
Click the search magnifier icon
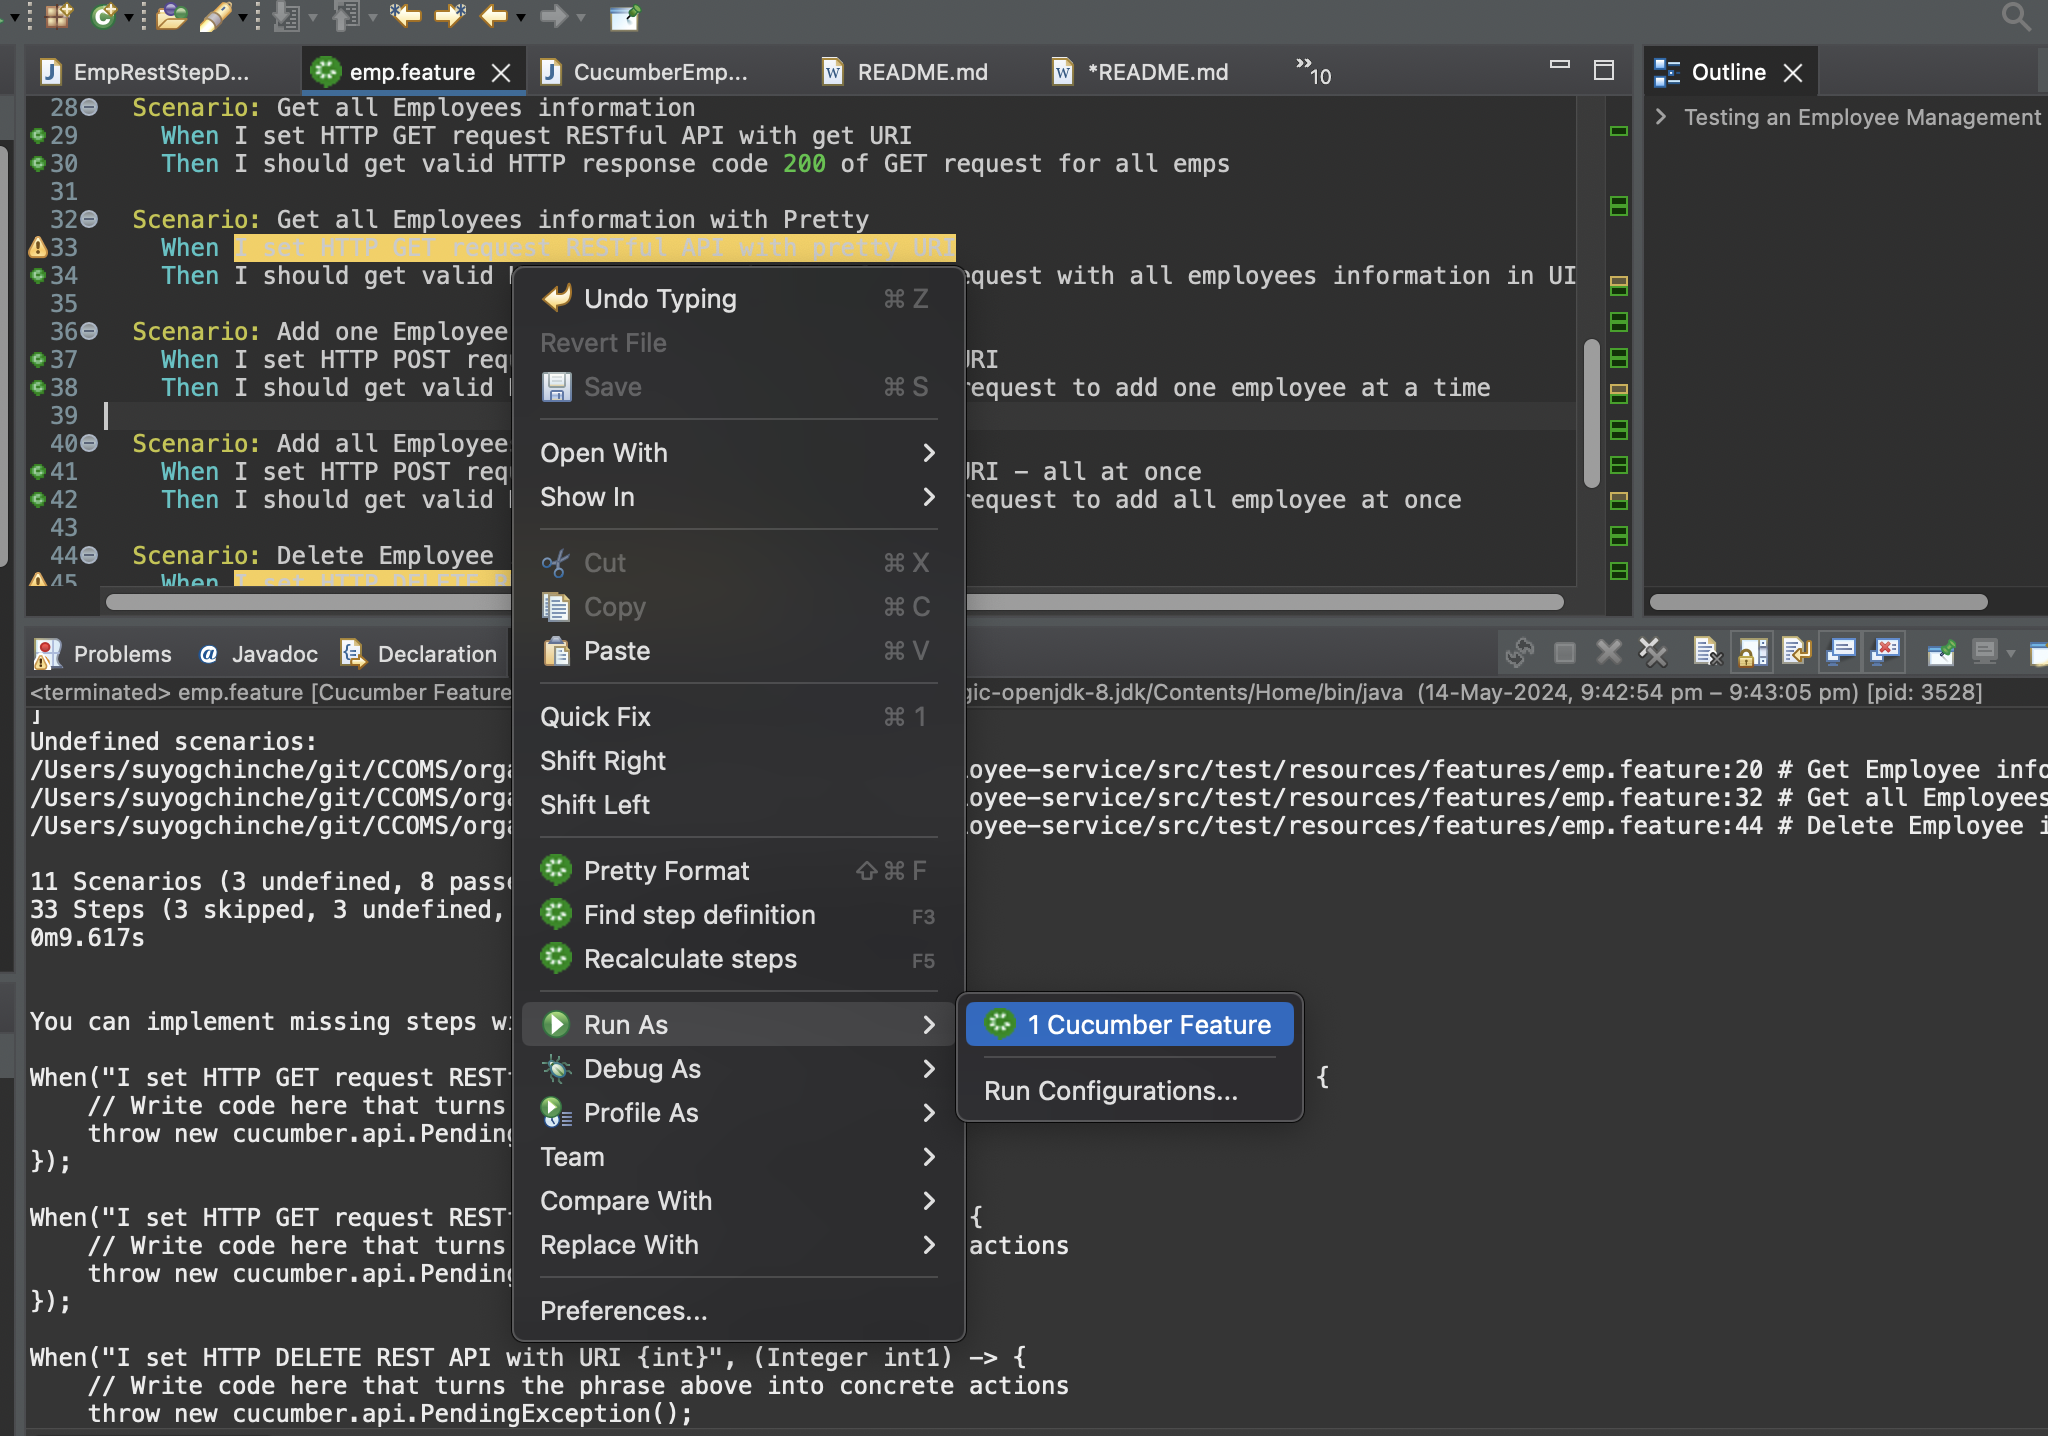click(x=2015, y=16)
